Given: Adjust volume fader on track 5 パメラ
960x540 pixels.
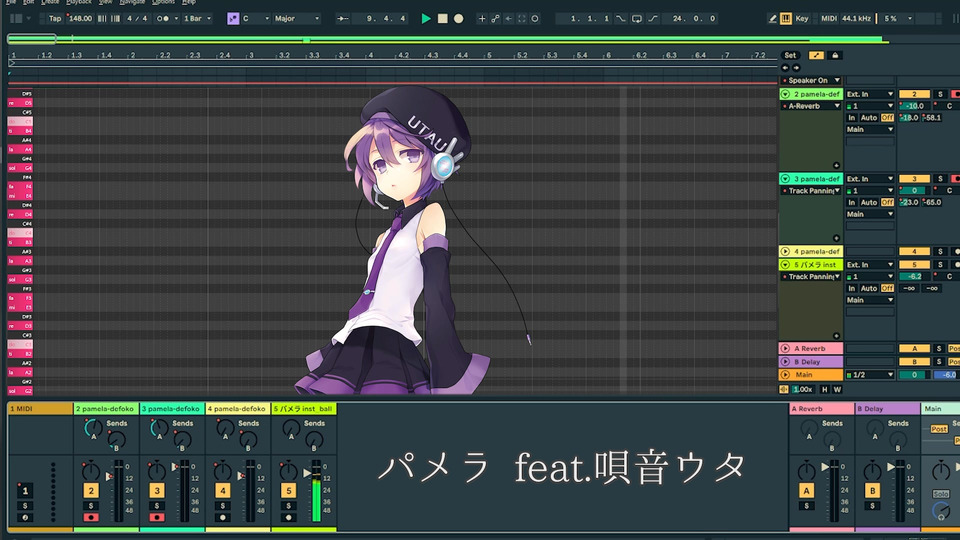Looking at the screenshot, I should [x=308, y=473].
